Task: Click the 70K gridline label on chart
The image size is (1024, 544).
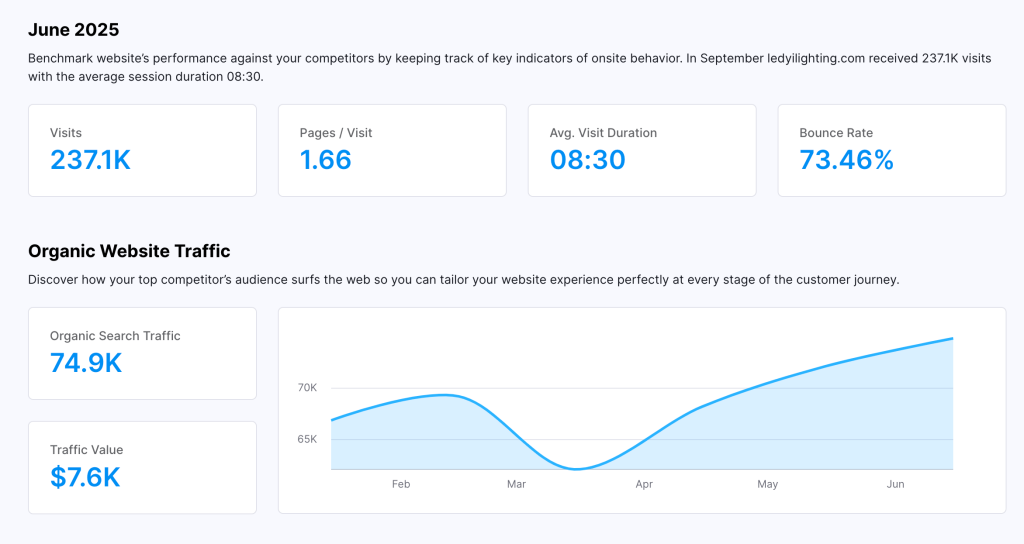Action: click(x=307, y=387)
